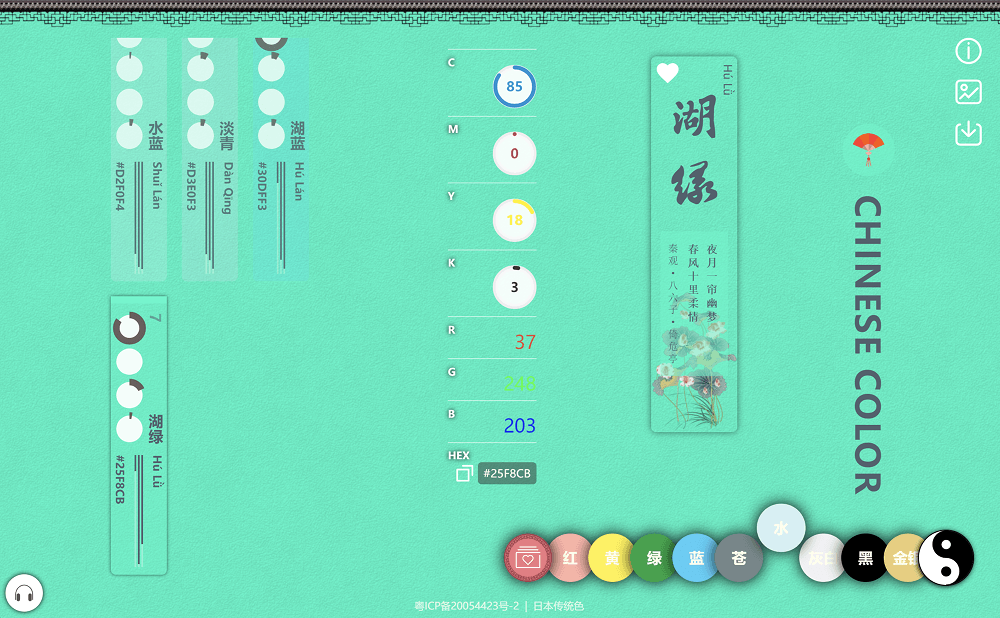
Task: Click the cyan C value 85 dial
Action: [x=514, y=87]
